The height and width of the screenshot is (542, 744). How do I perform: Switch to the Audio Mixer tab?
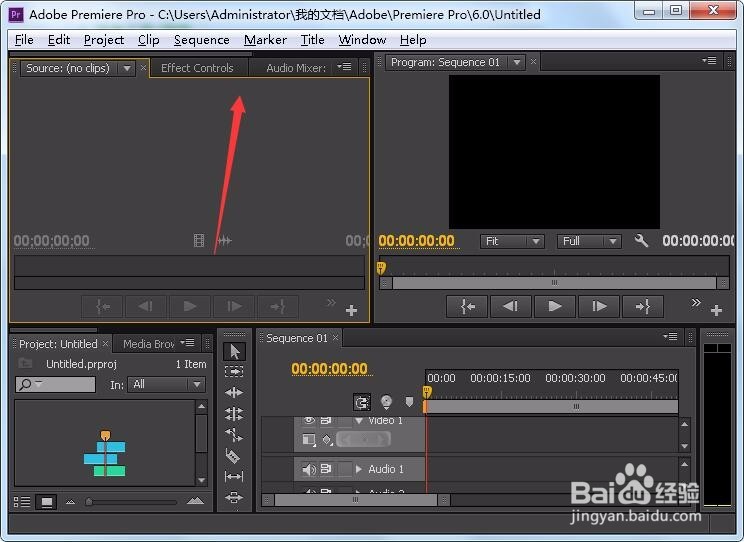point(296,68)
